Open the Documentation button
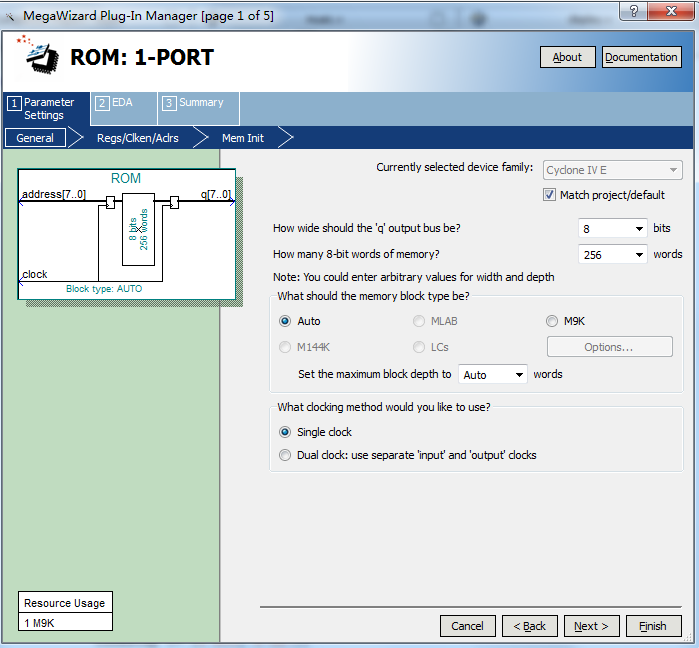This screenshot has height=648, width=699. [x=641, y=57]
